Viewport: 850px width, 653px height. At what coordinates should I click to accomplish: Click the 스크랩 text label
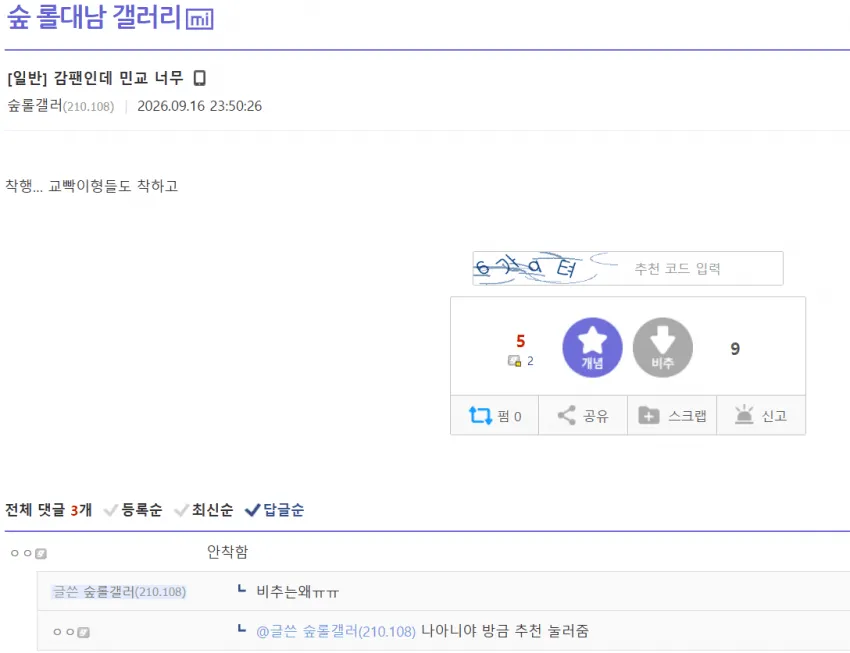point(687,416)
